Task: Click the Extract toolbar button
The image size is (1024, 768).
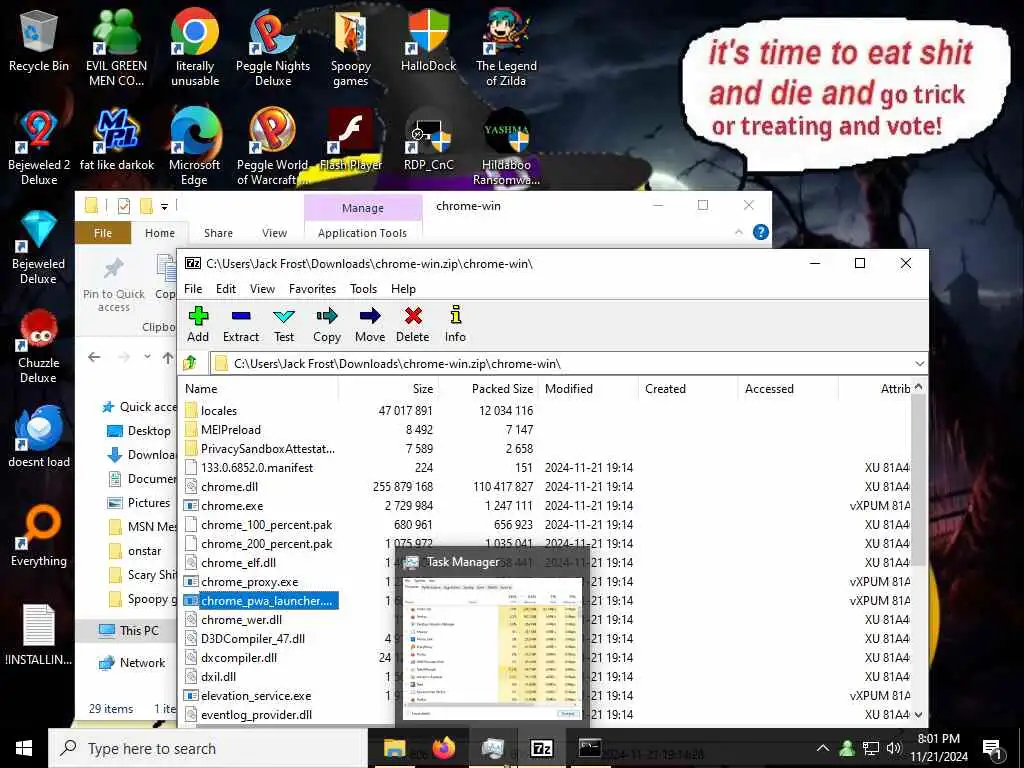Action: (x=241, y=325)
